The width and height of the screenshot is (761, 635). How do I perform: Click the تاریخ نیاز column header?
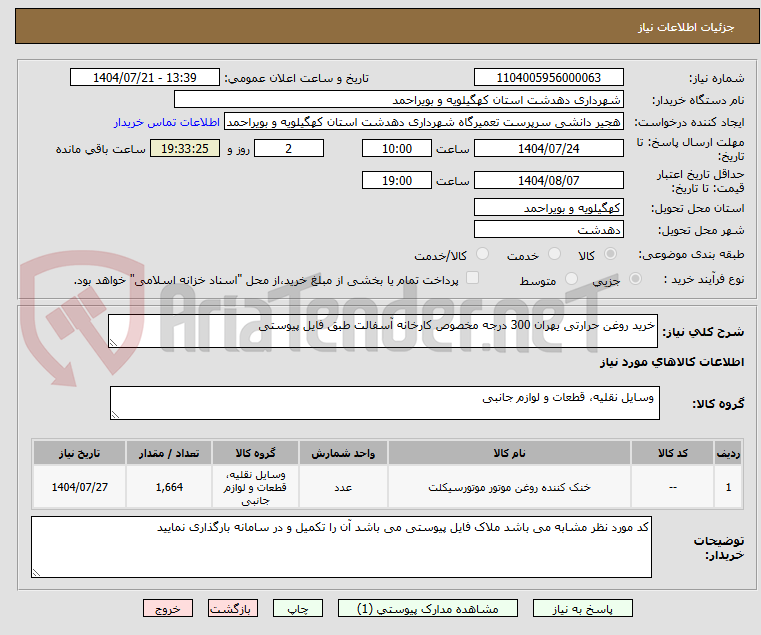tap(80, 453)
